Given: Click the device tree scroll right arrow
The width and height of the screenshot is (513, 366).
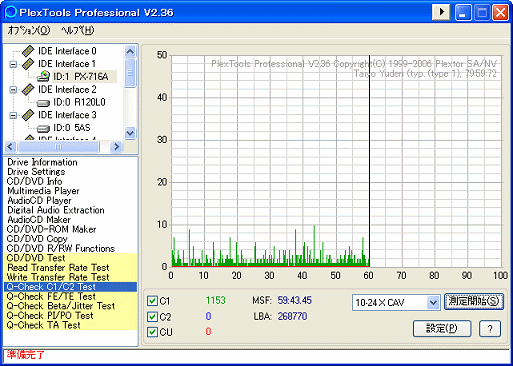Looking at the screenshot, I should pyautogui.click(x=116, y=146).
